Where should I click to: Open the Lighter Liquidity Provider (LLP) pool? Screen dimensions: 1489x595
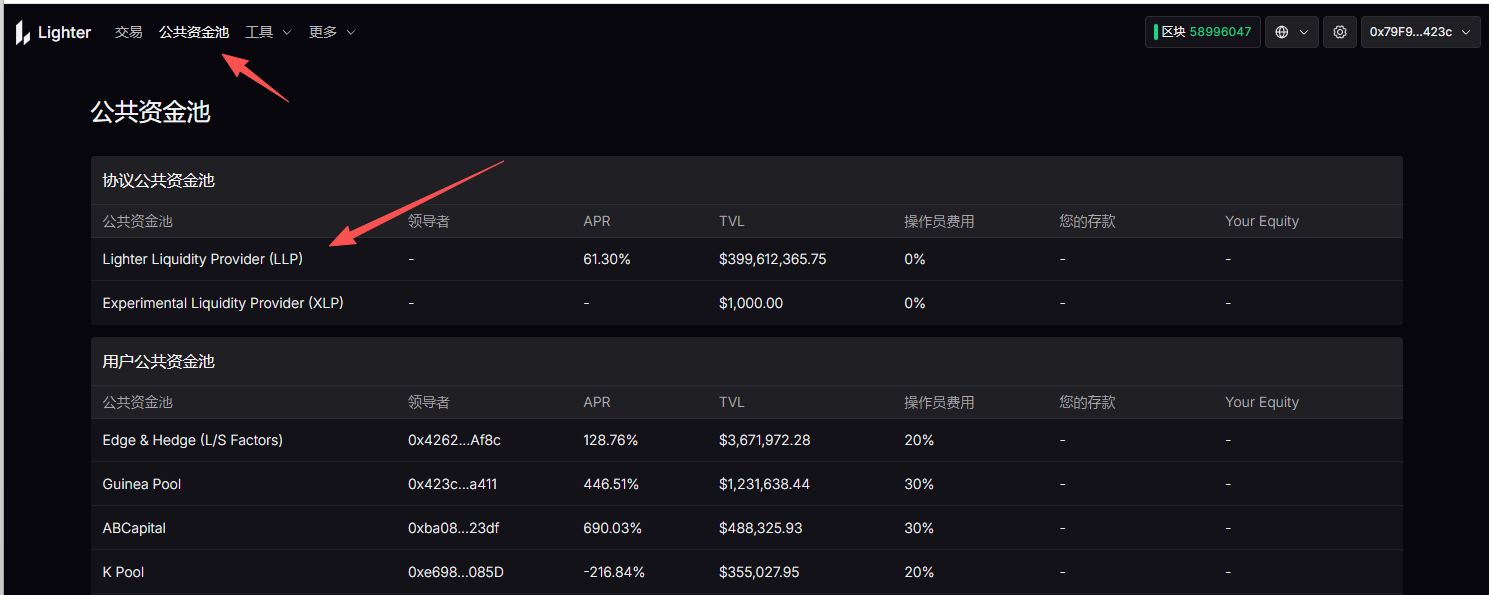coord(202,258)
